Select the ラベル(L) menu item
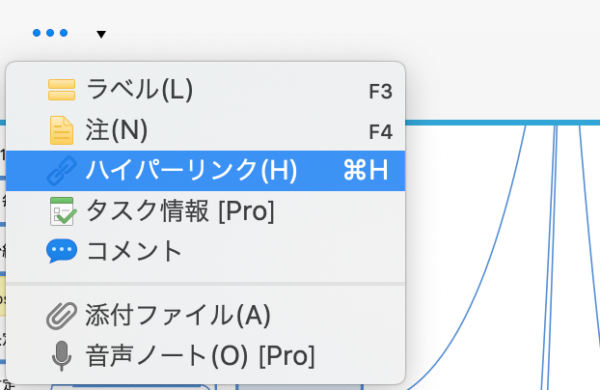The width and height of the screenshot is (600, 390). [x=205, y=90]
